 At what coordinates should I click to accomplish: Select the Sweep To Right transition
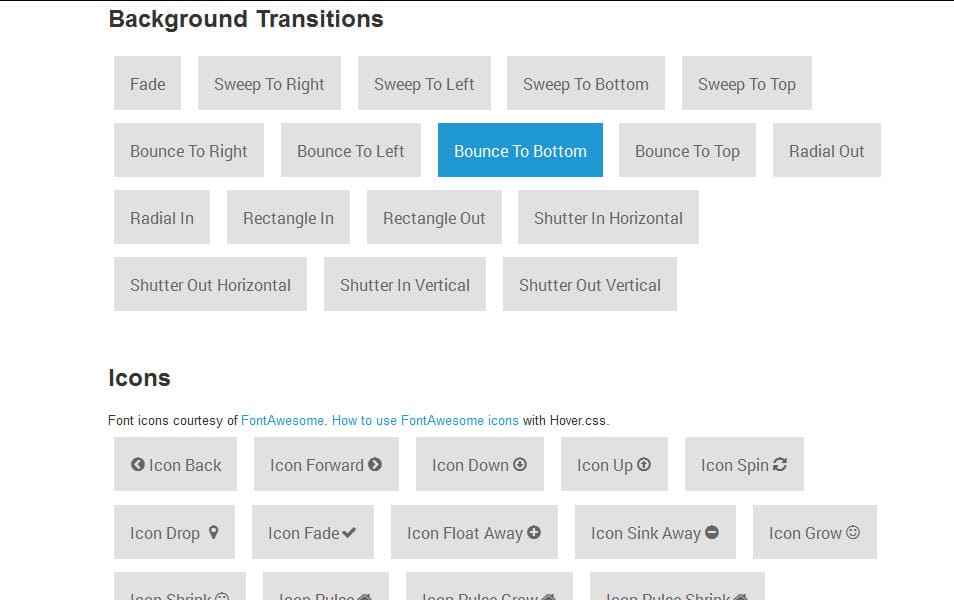pos(269,84)
